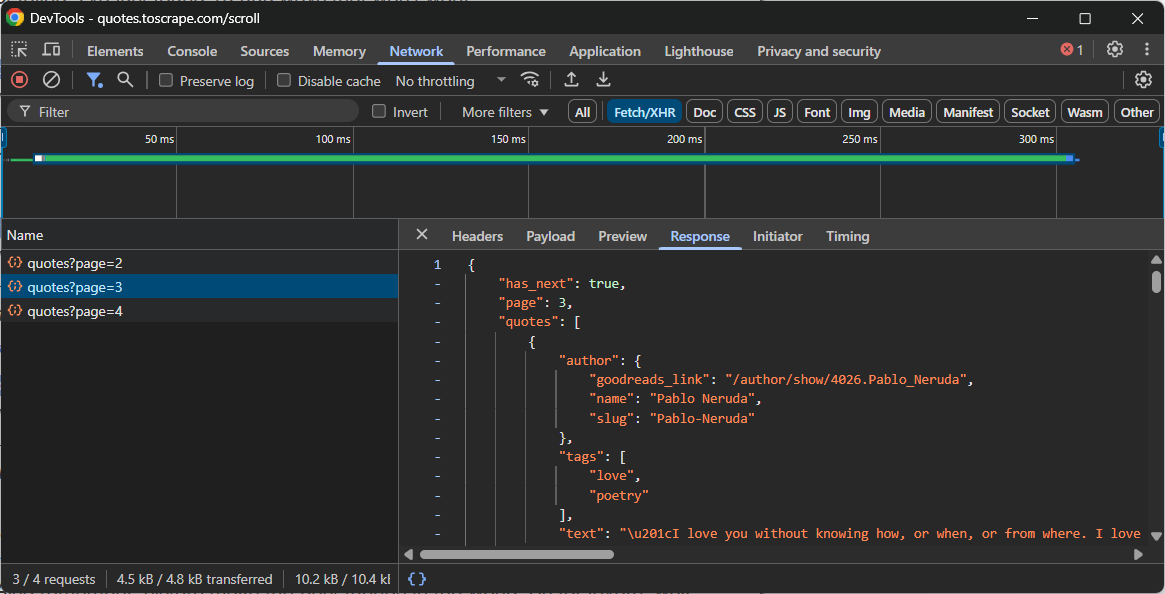Filter requests by Manifest type

click(x=967, y=112)
